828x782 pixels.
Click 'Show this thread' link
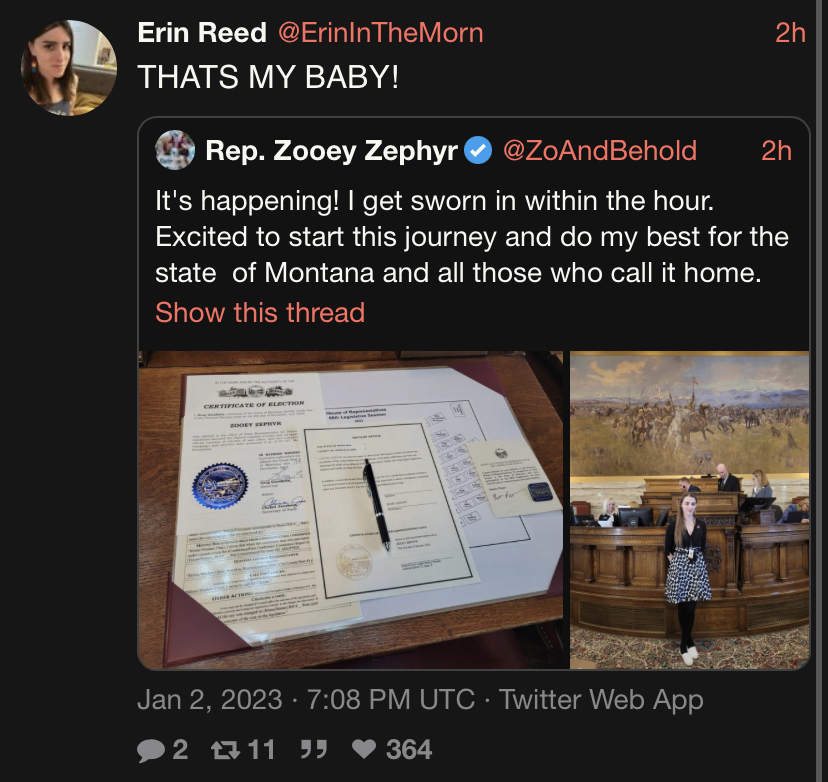260,312
